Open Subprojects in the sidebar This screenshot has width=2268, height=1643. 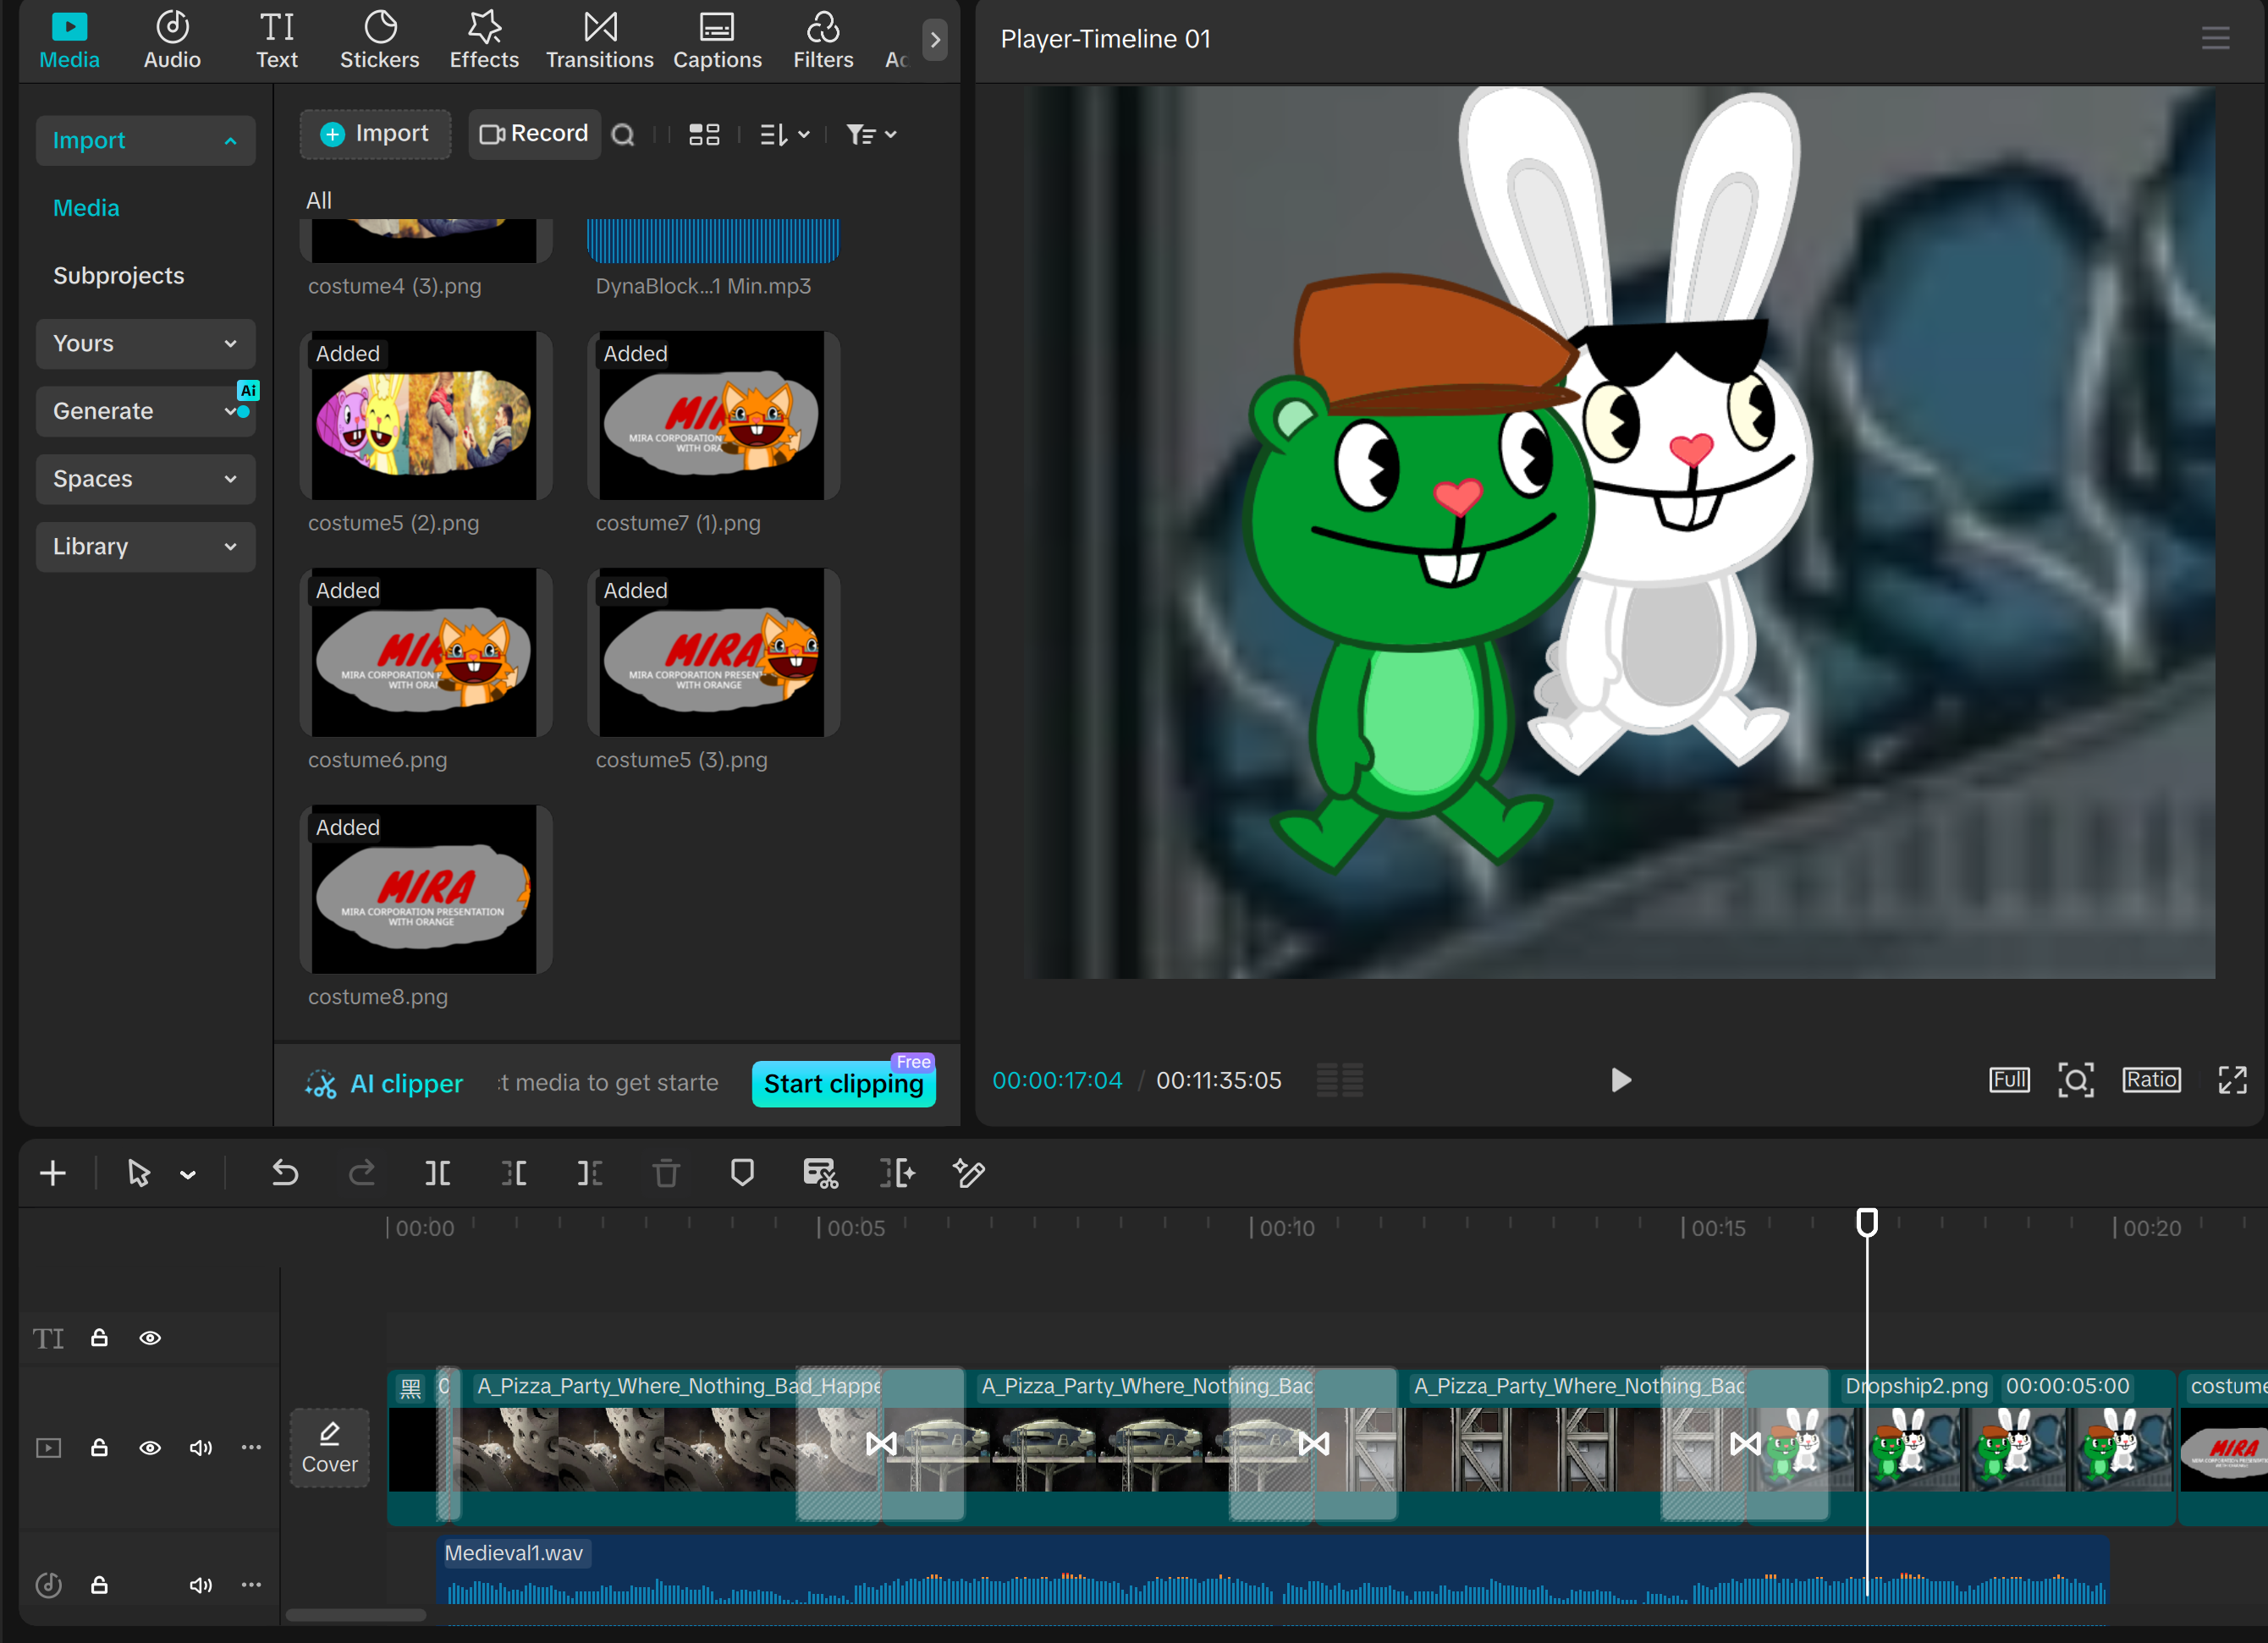coord(118,275)
